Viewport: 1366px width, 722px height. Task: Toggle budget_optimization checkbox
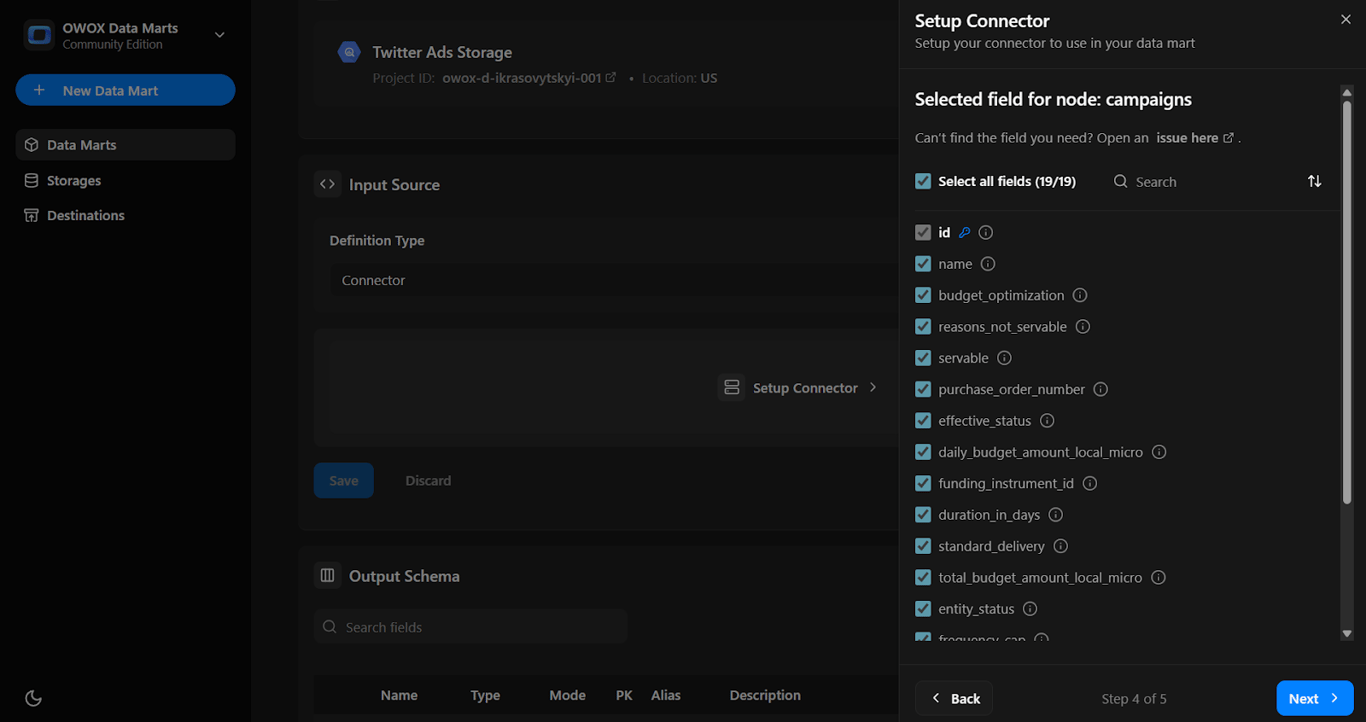tap(923, 295)
